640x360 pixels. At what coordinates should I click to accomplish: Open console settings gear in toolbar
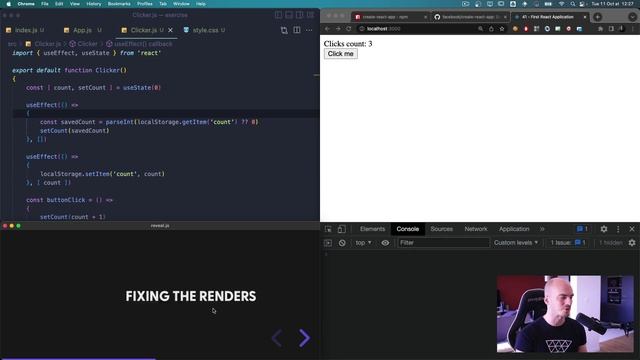[632, 243]
